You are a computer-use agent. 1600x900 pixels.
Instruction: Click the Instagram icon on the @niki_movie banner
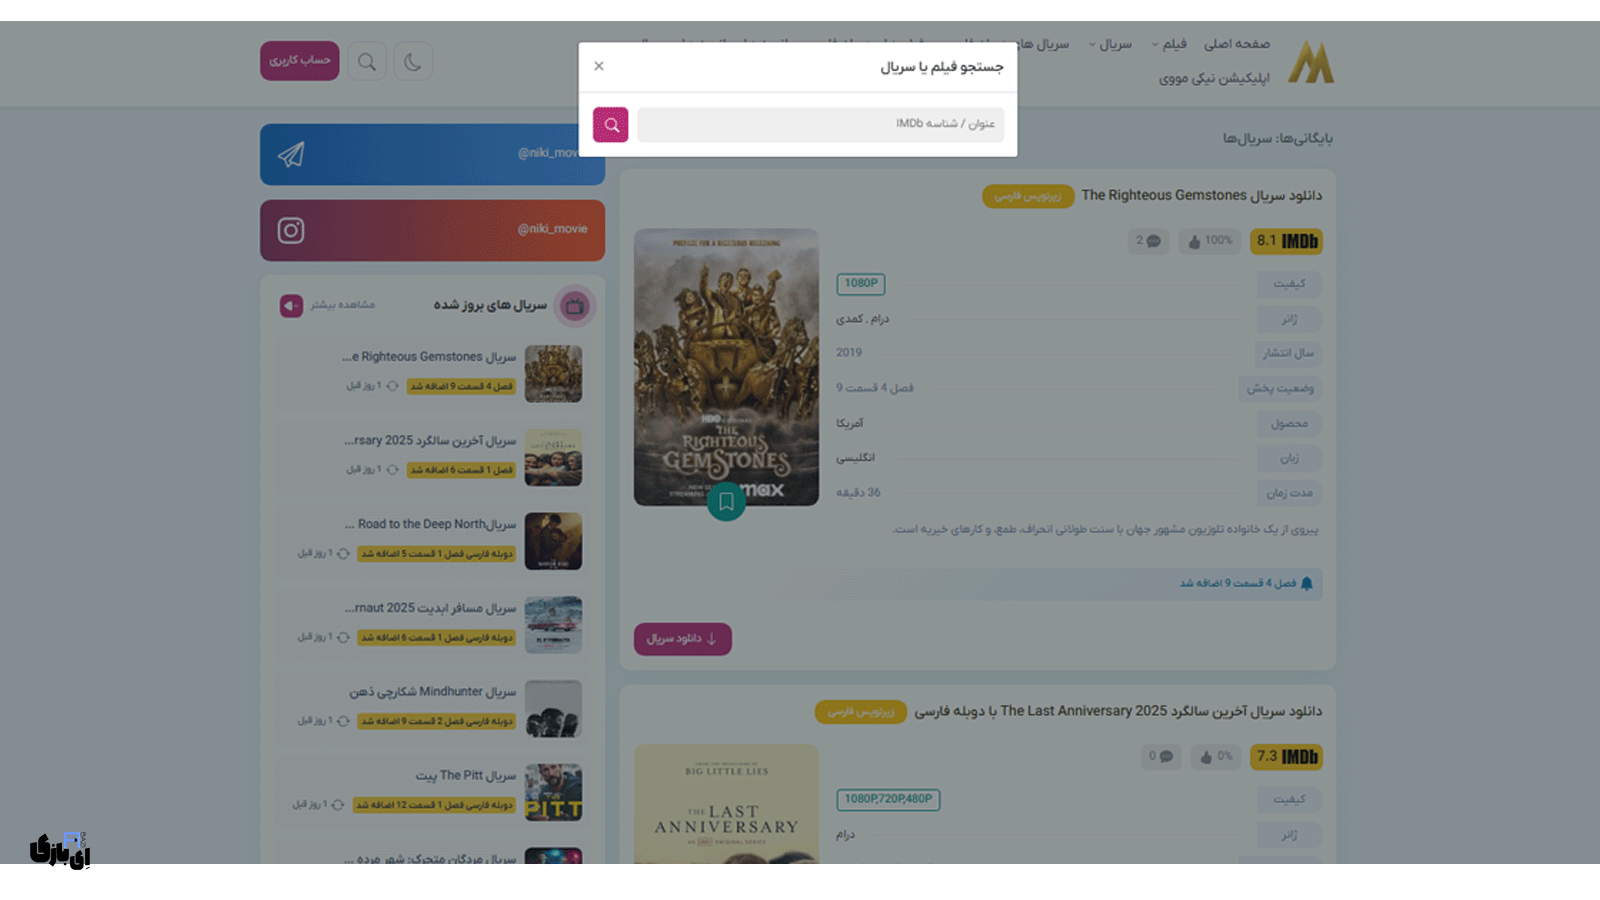[290, 230]
